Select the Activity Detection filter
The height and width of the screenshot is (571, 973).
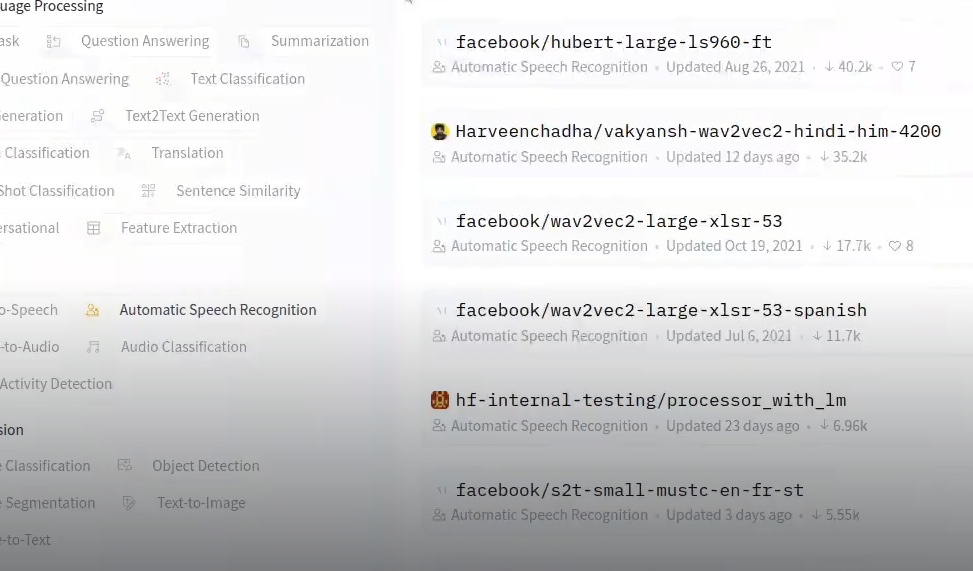[x=56, y=384]
